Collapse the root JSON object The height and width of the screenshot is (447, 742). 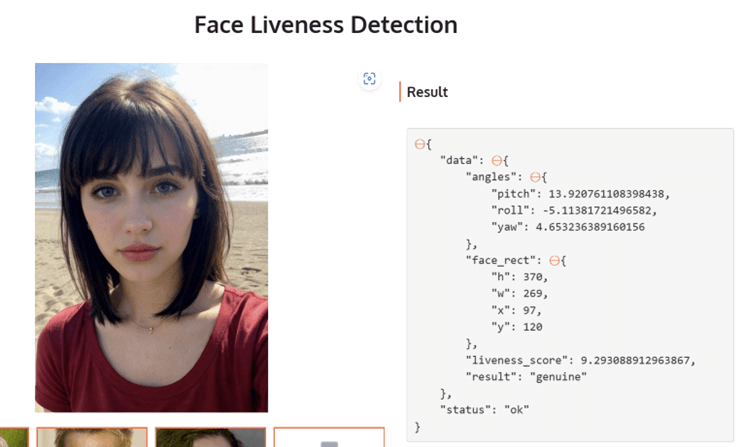[x=419, y=144]
